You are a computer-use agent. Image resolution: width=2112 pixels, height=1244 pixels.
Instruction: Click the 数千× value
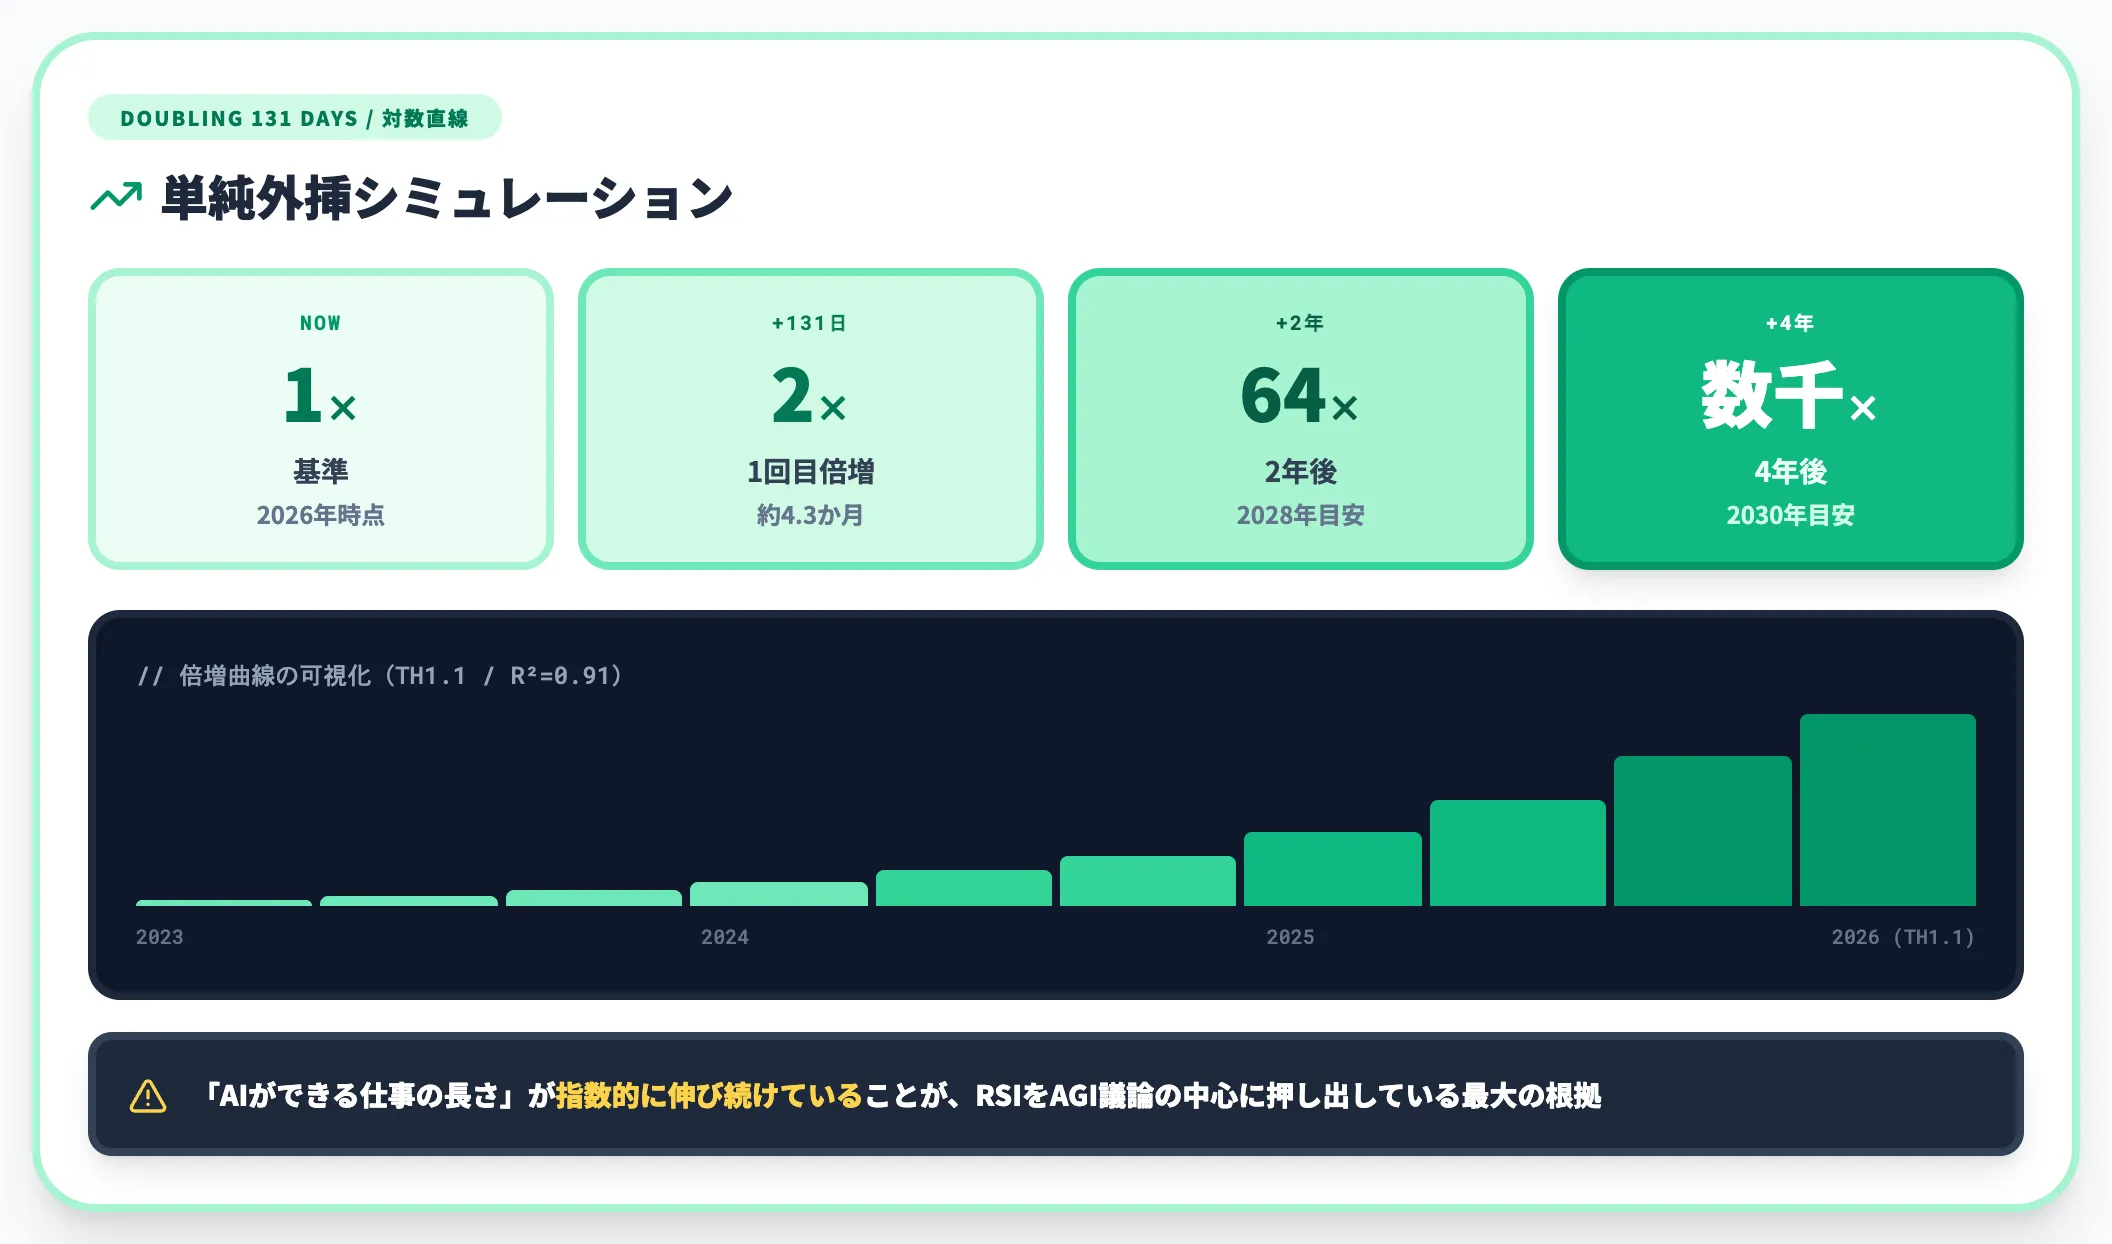click(1789, 396)
